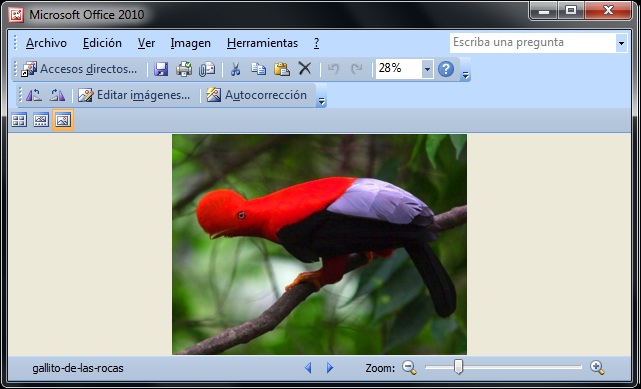The height and width of the screenshot is (389, 641).
Task: Click the 28% zoom value box
Action: click(399, 69)
